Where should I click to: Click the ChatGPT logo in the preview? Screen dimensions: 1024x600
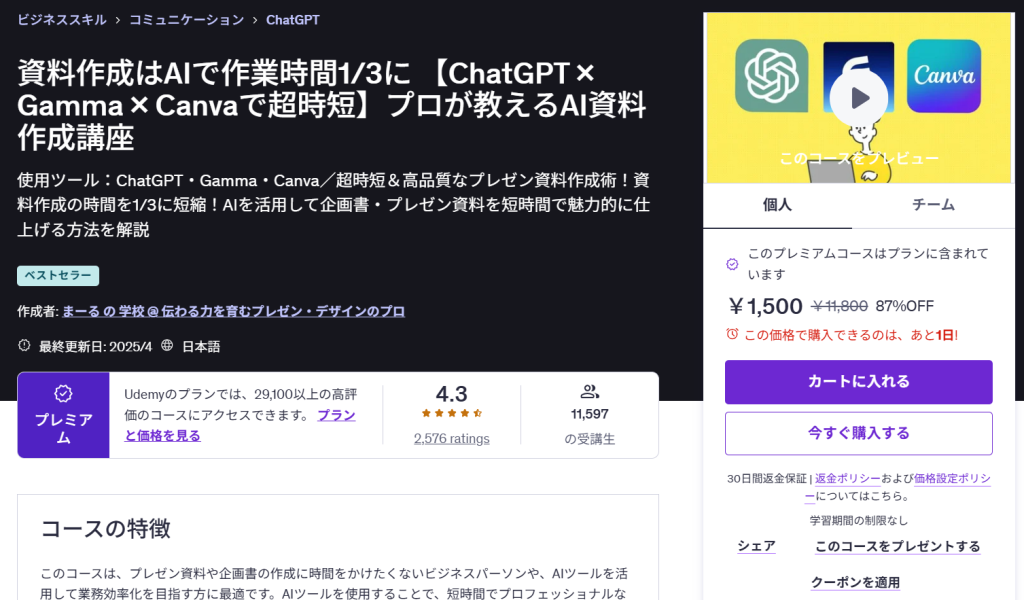point(771,75)
